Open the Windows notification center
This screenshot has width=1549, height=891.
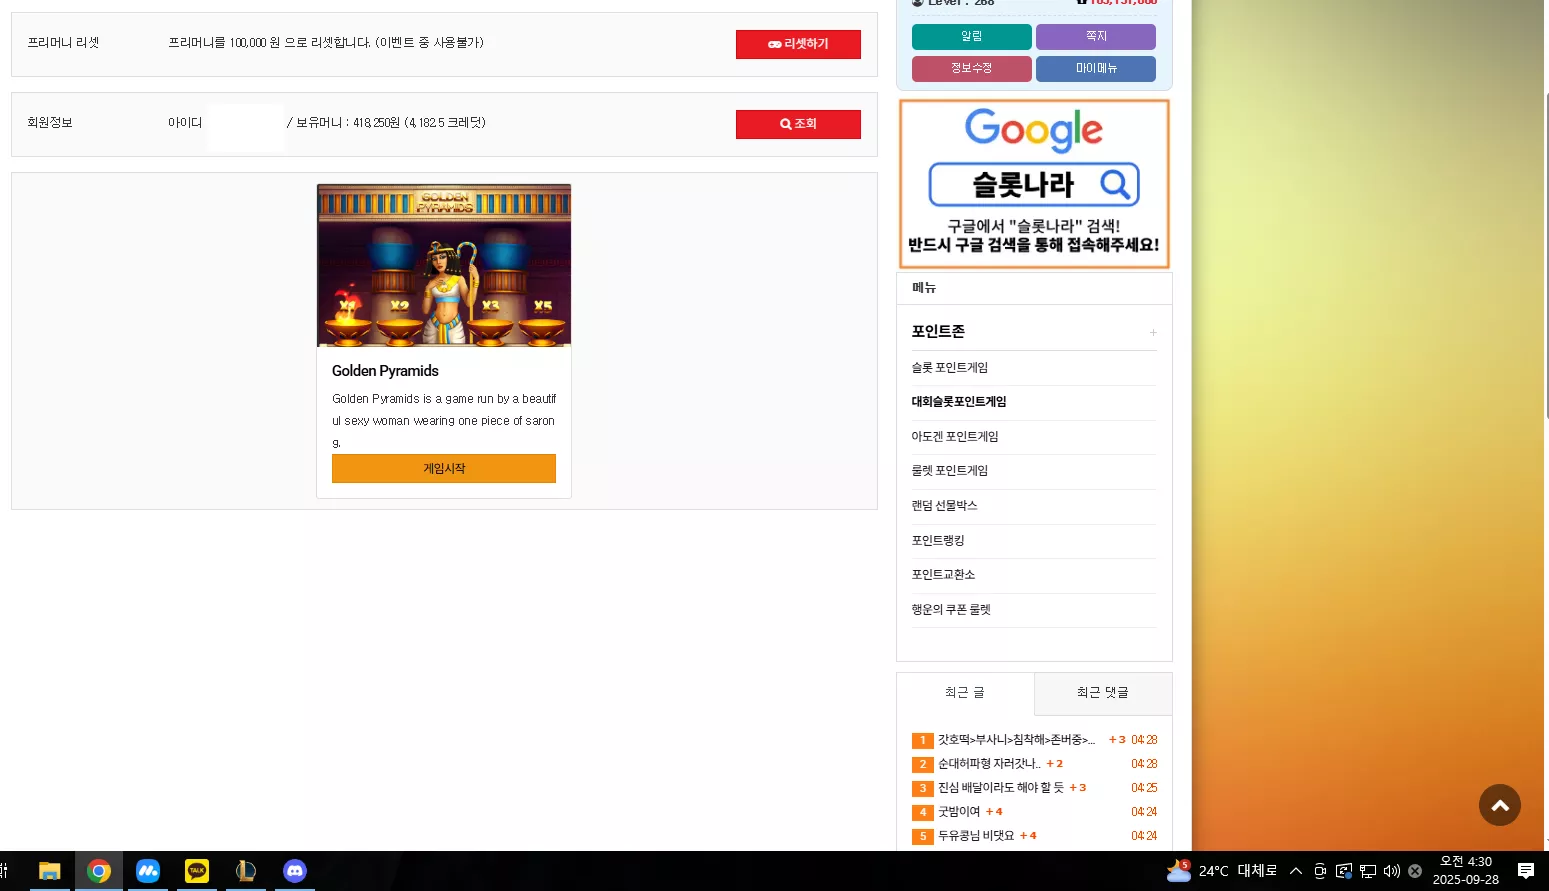1526,871
